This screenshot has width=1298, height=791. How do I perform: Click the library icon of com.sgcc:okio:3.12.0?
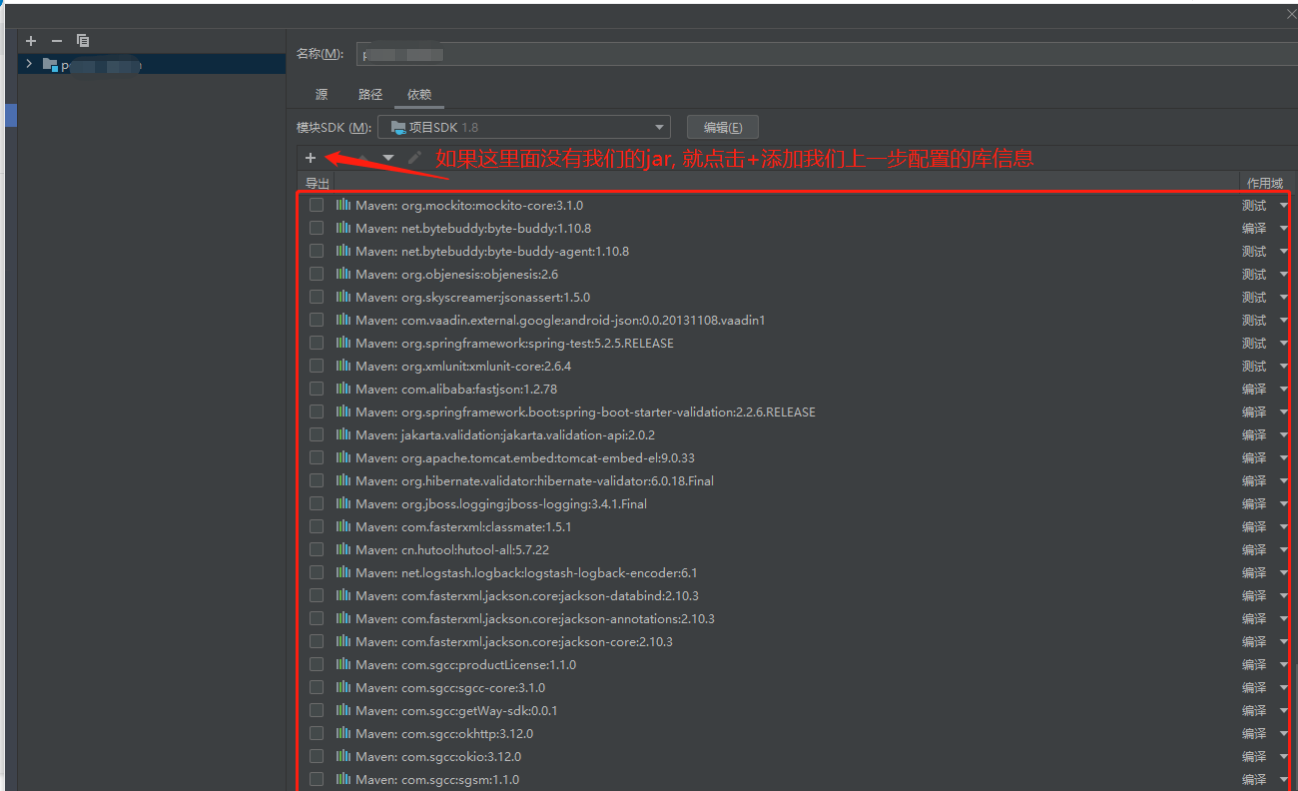pos(343,757)
